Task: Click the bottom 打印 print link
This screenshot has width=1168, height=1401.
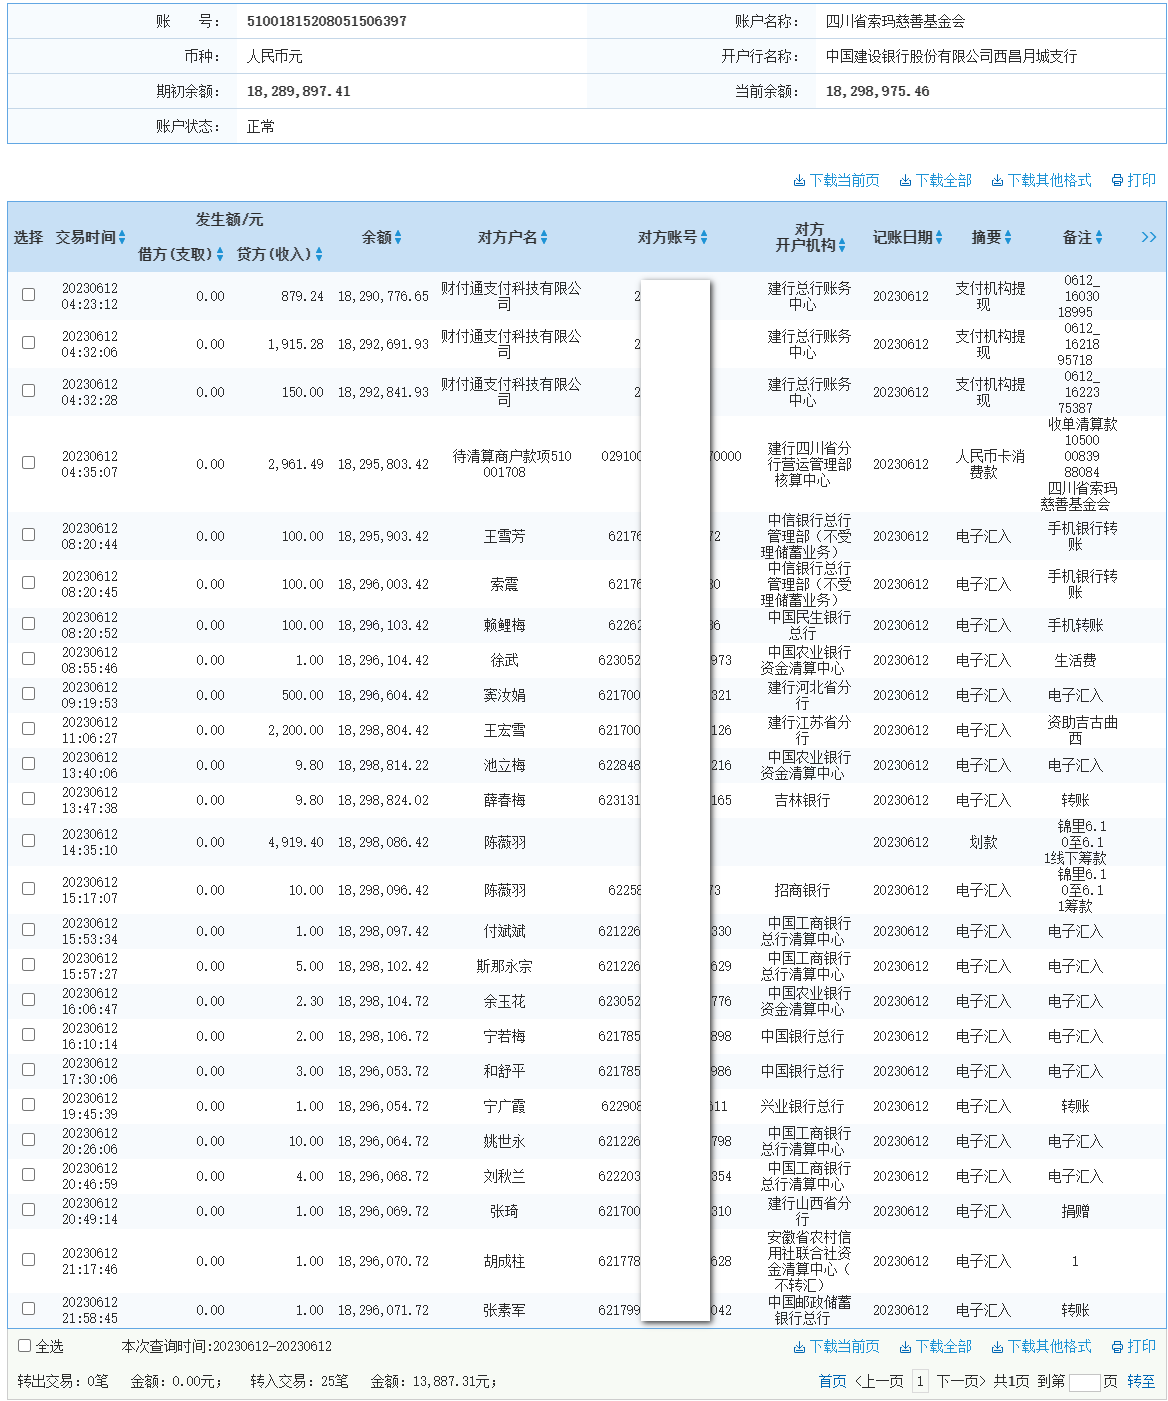Action: (x=1133, y=1346)
